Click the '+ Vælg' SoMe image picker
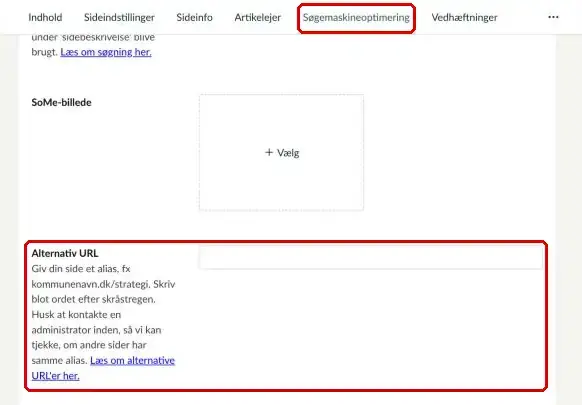Image resolution: width=582 pixels, height=405 pixels. (x=281, y=153)
